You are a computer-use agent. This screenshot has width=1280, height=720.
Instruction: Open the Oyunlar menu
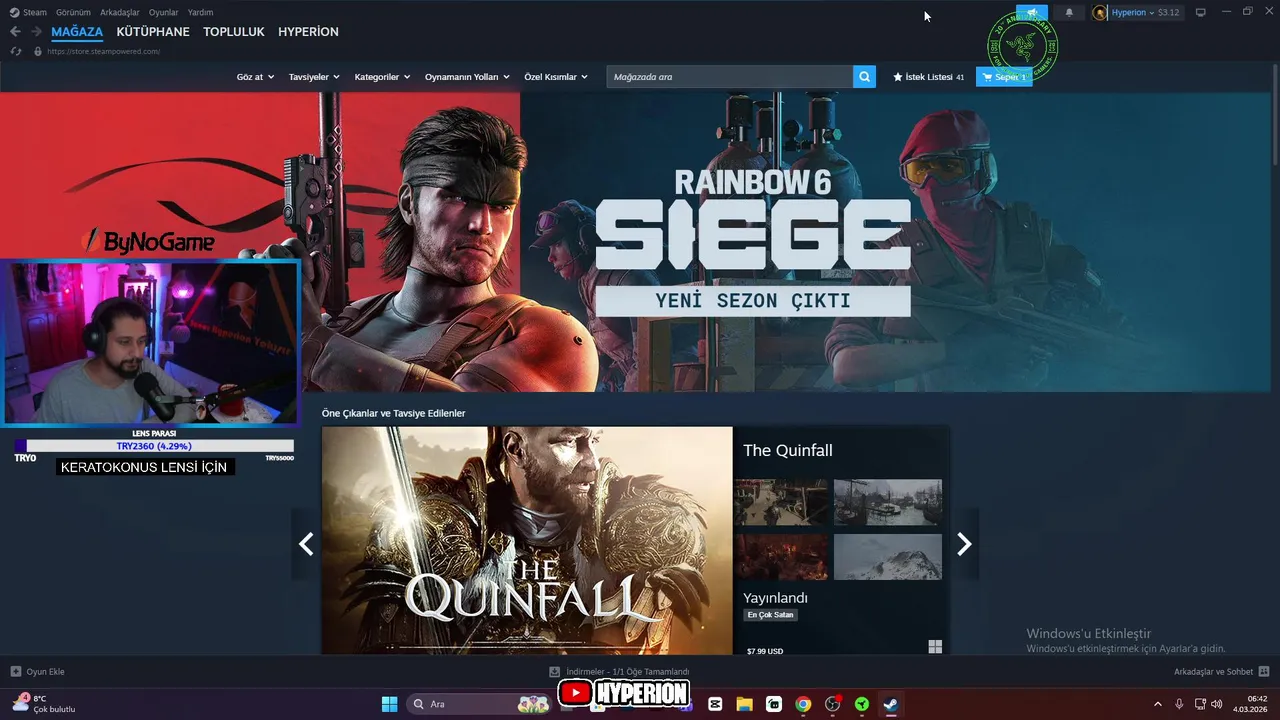coord(164,12)
